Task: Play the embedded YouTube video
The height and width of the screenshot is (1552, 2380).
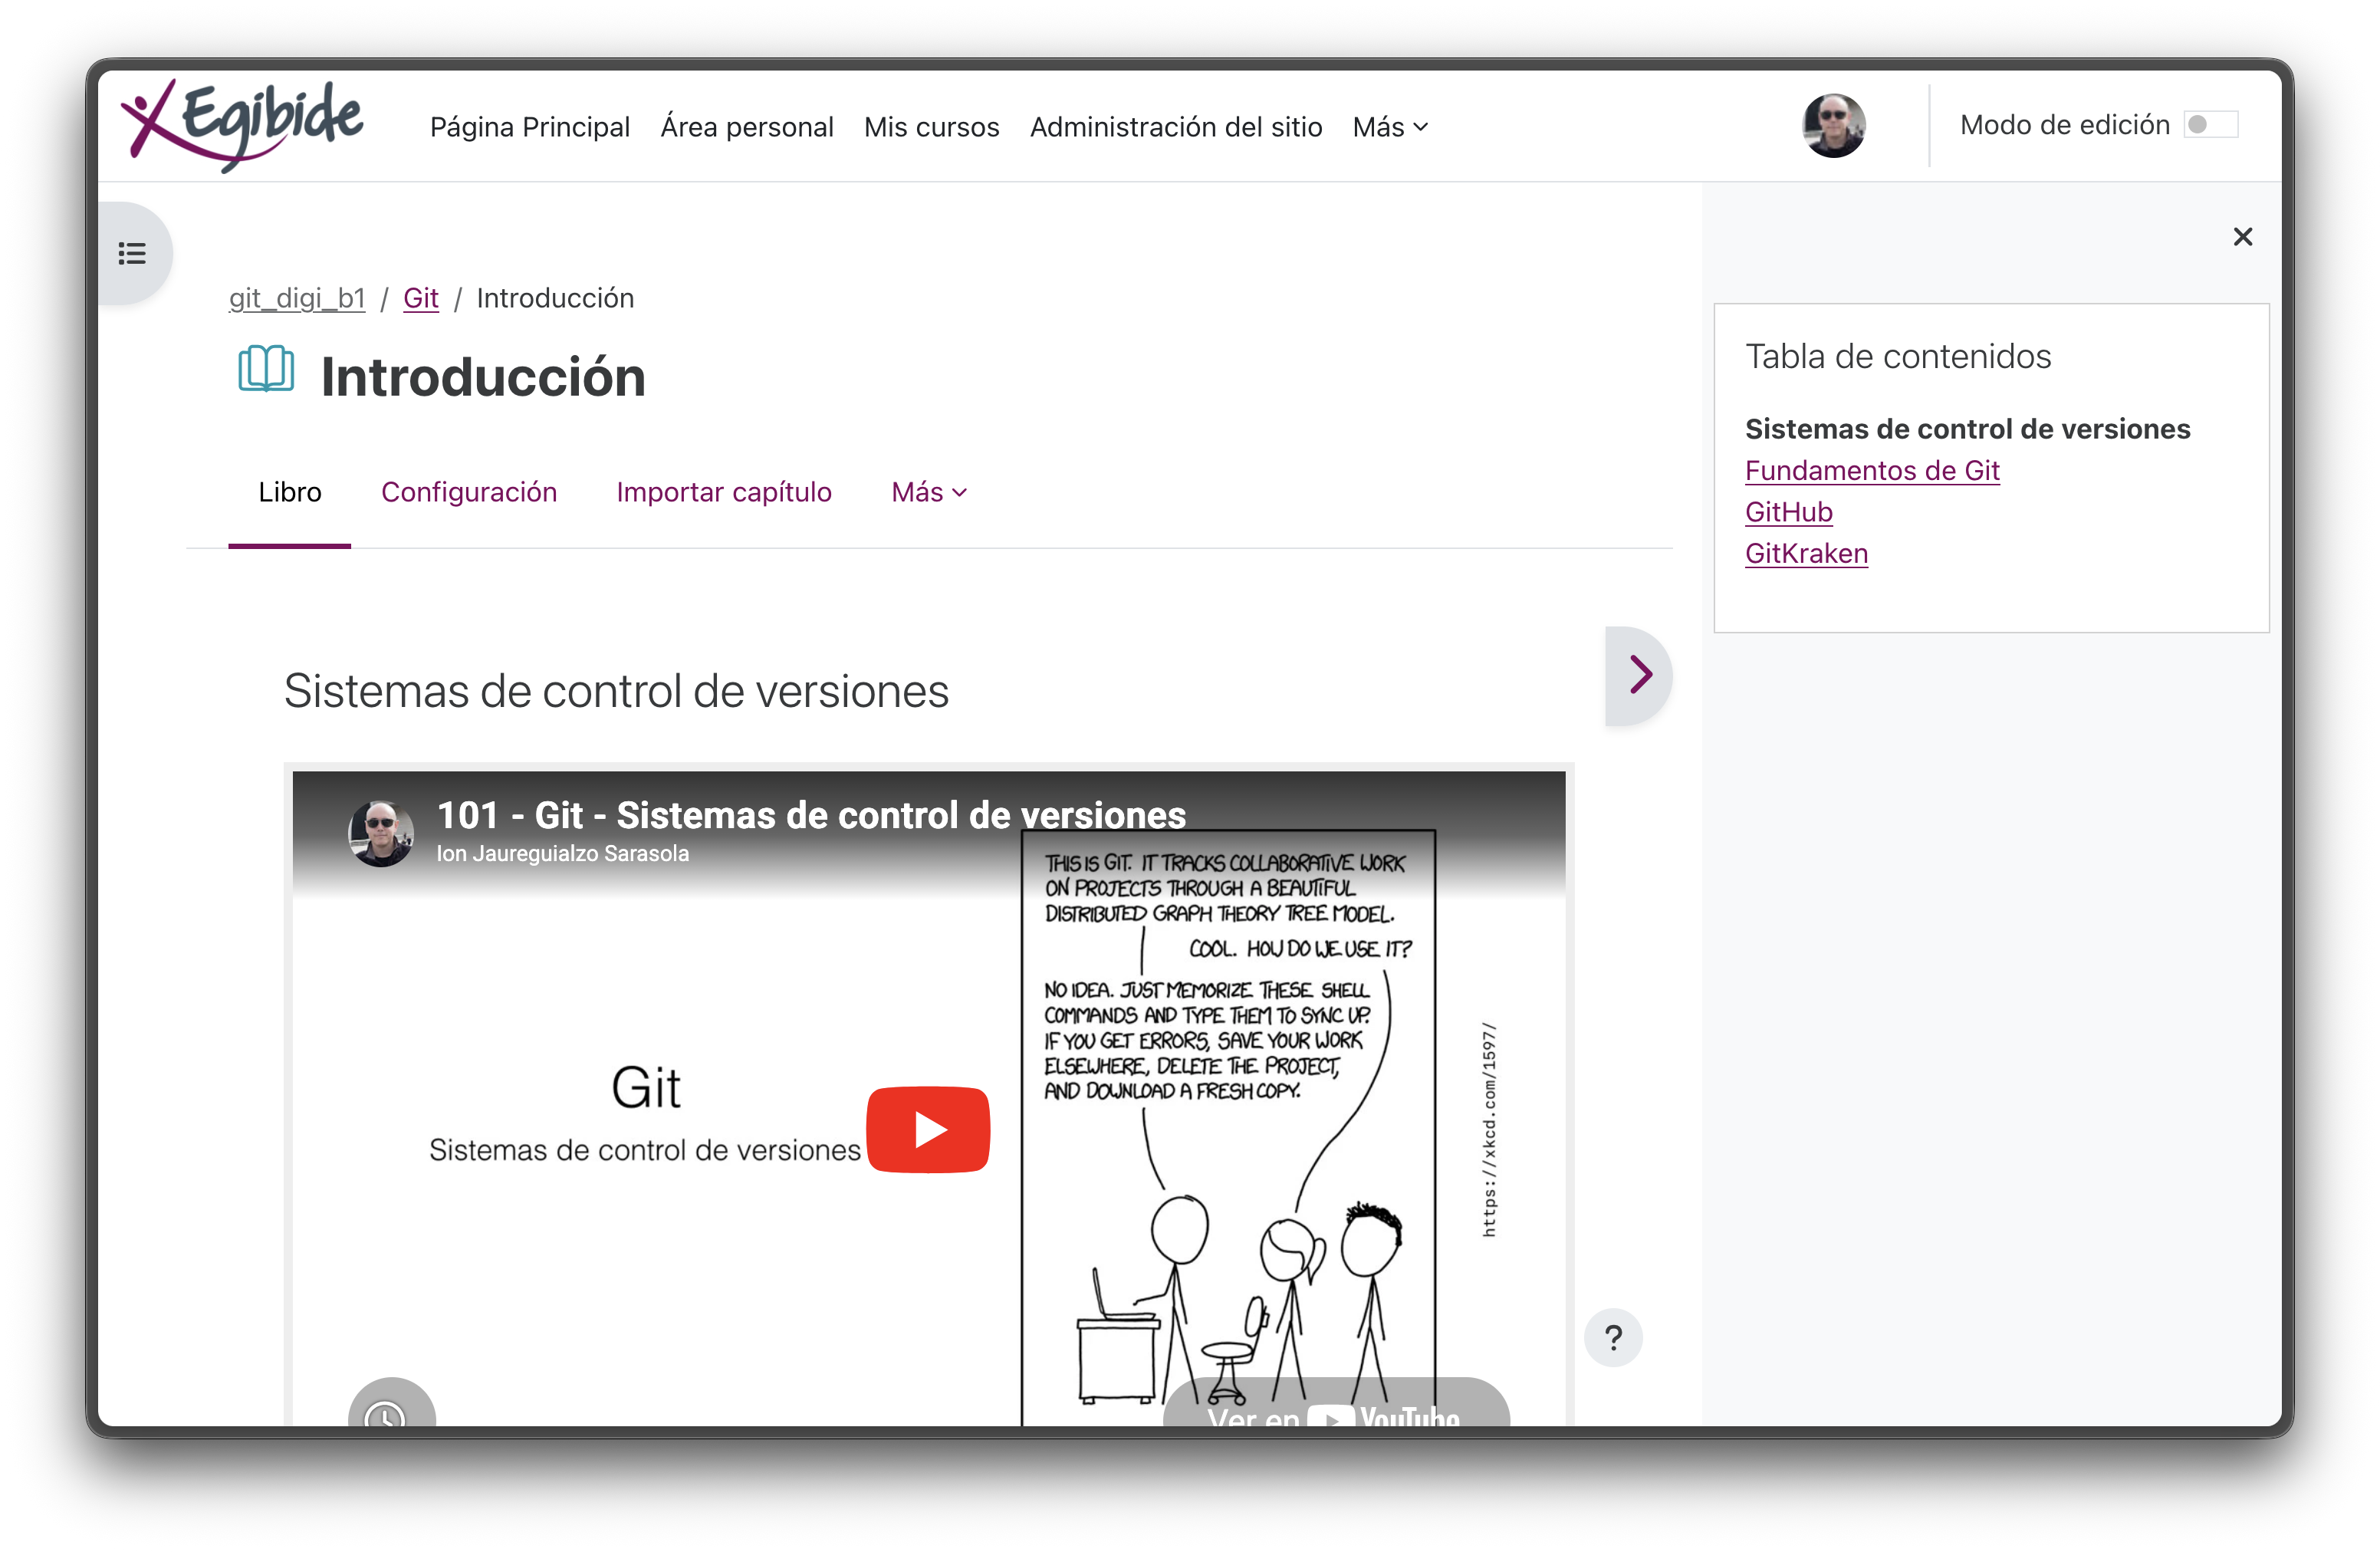Action: pyautogui.click(x=928, y=1129)
